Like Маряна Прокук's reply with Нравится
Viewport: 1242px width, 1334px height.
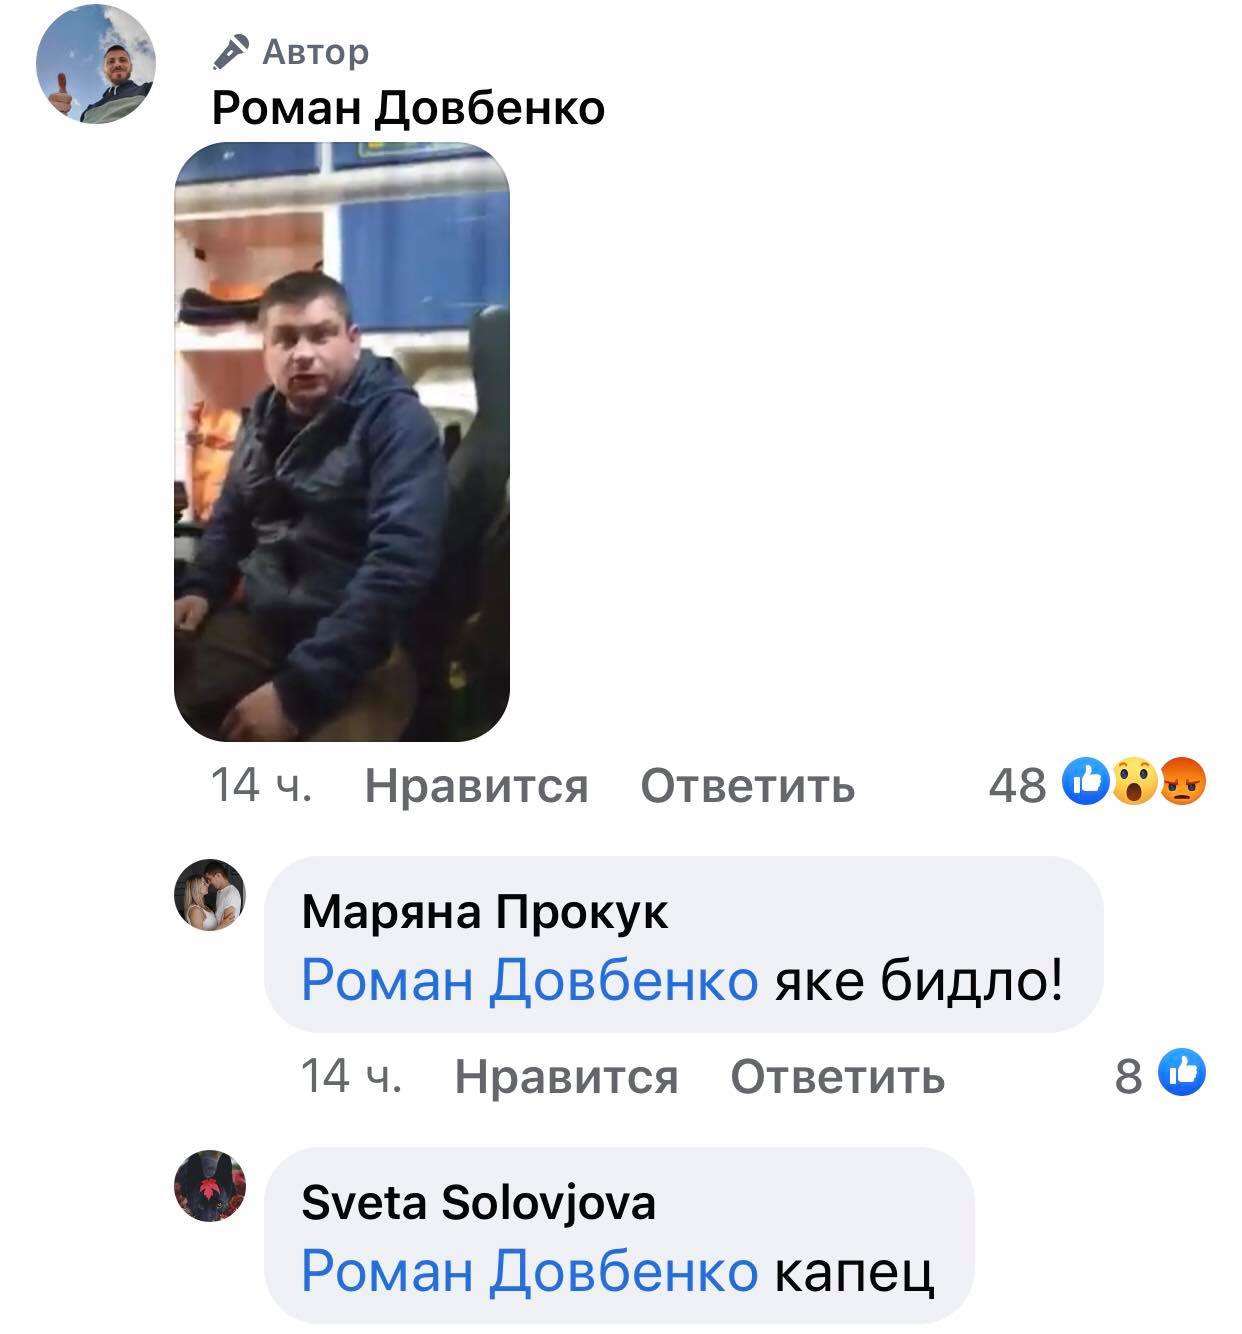click(566, 1077)
